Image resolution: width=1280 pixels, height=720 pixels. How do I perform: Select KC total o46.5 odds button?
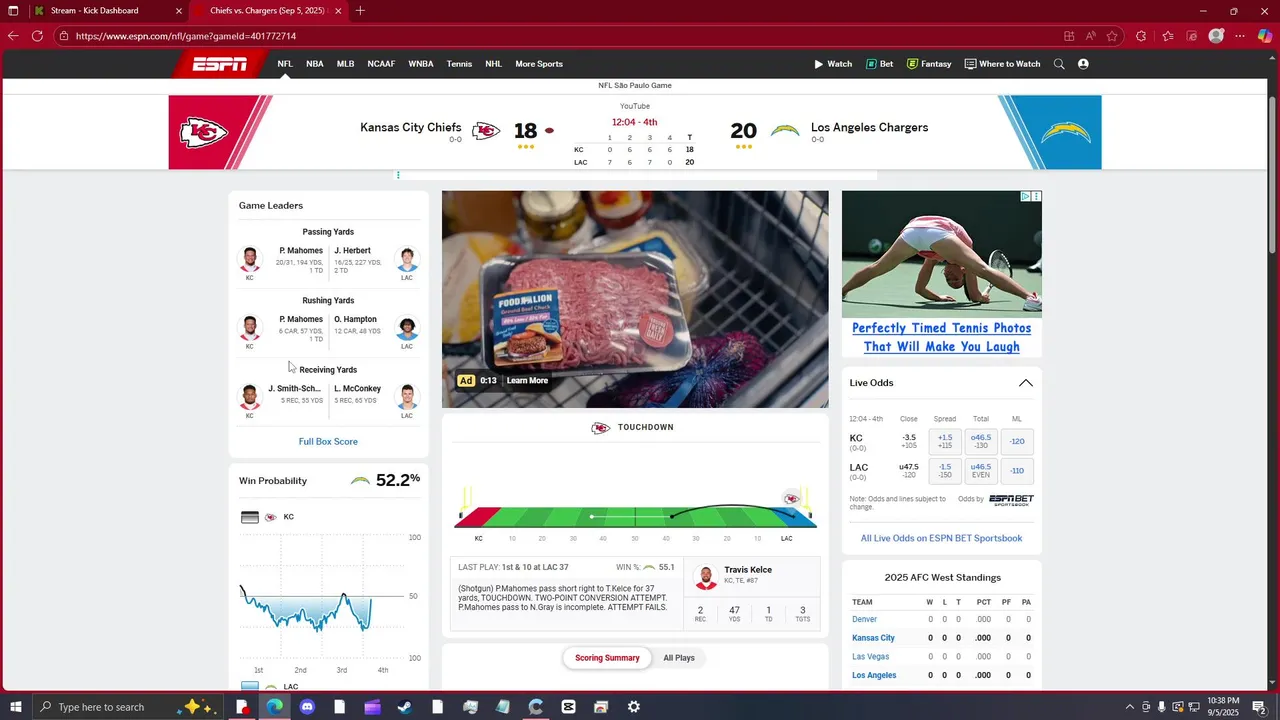pos(981,441)
